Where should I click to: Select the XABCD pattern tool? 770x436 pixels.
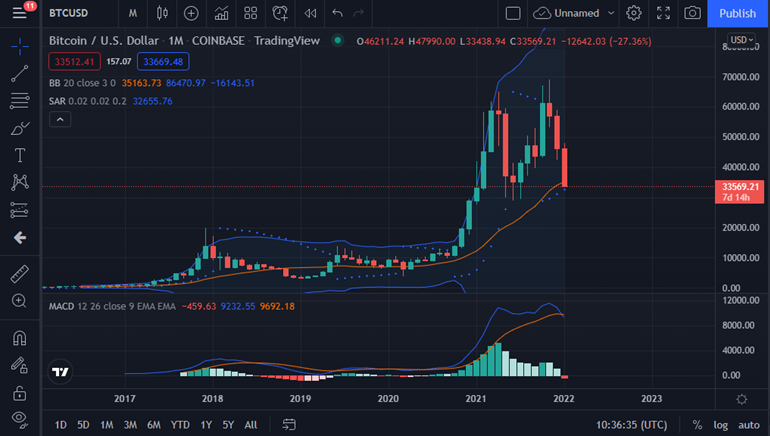point(20,183)
